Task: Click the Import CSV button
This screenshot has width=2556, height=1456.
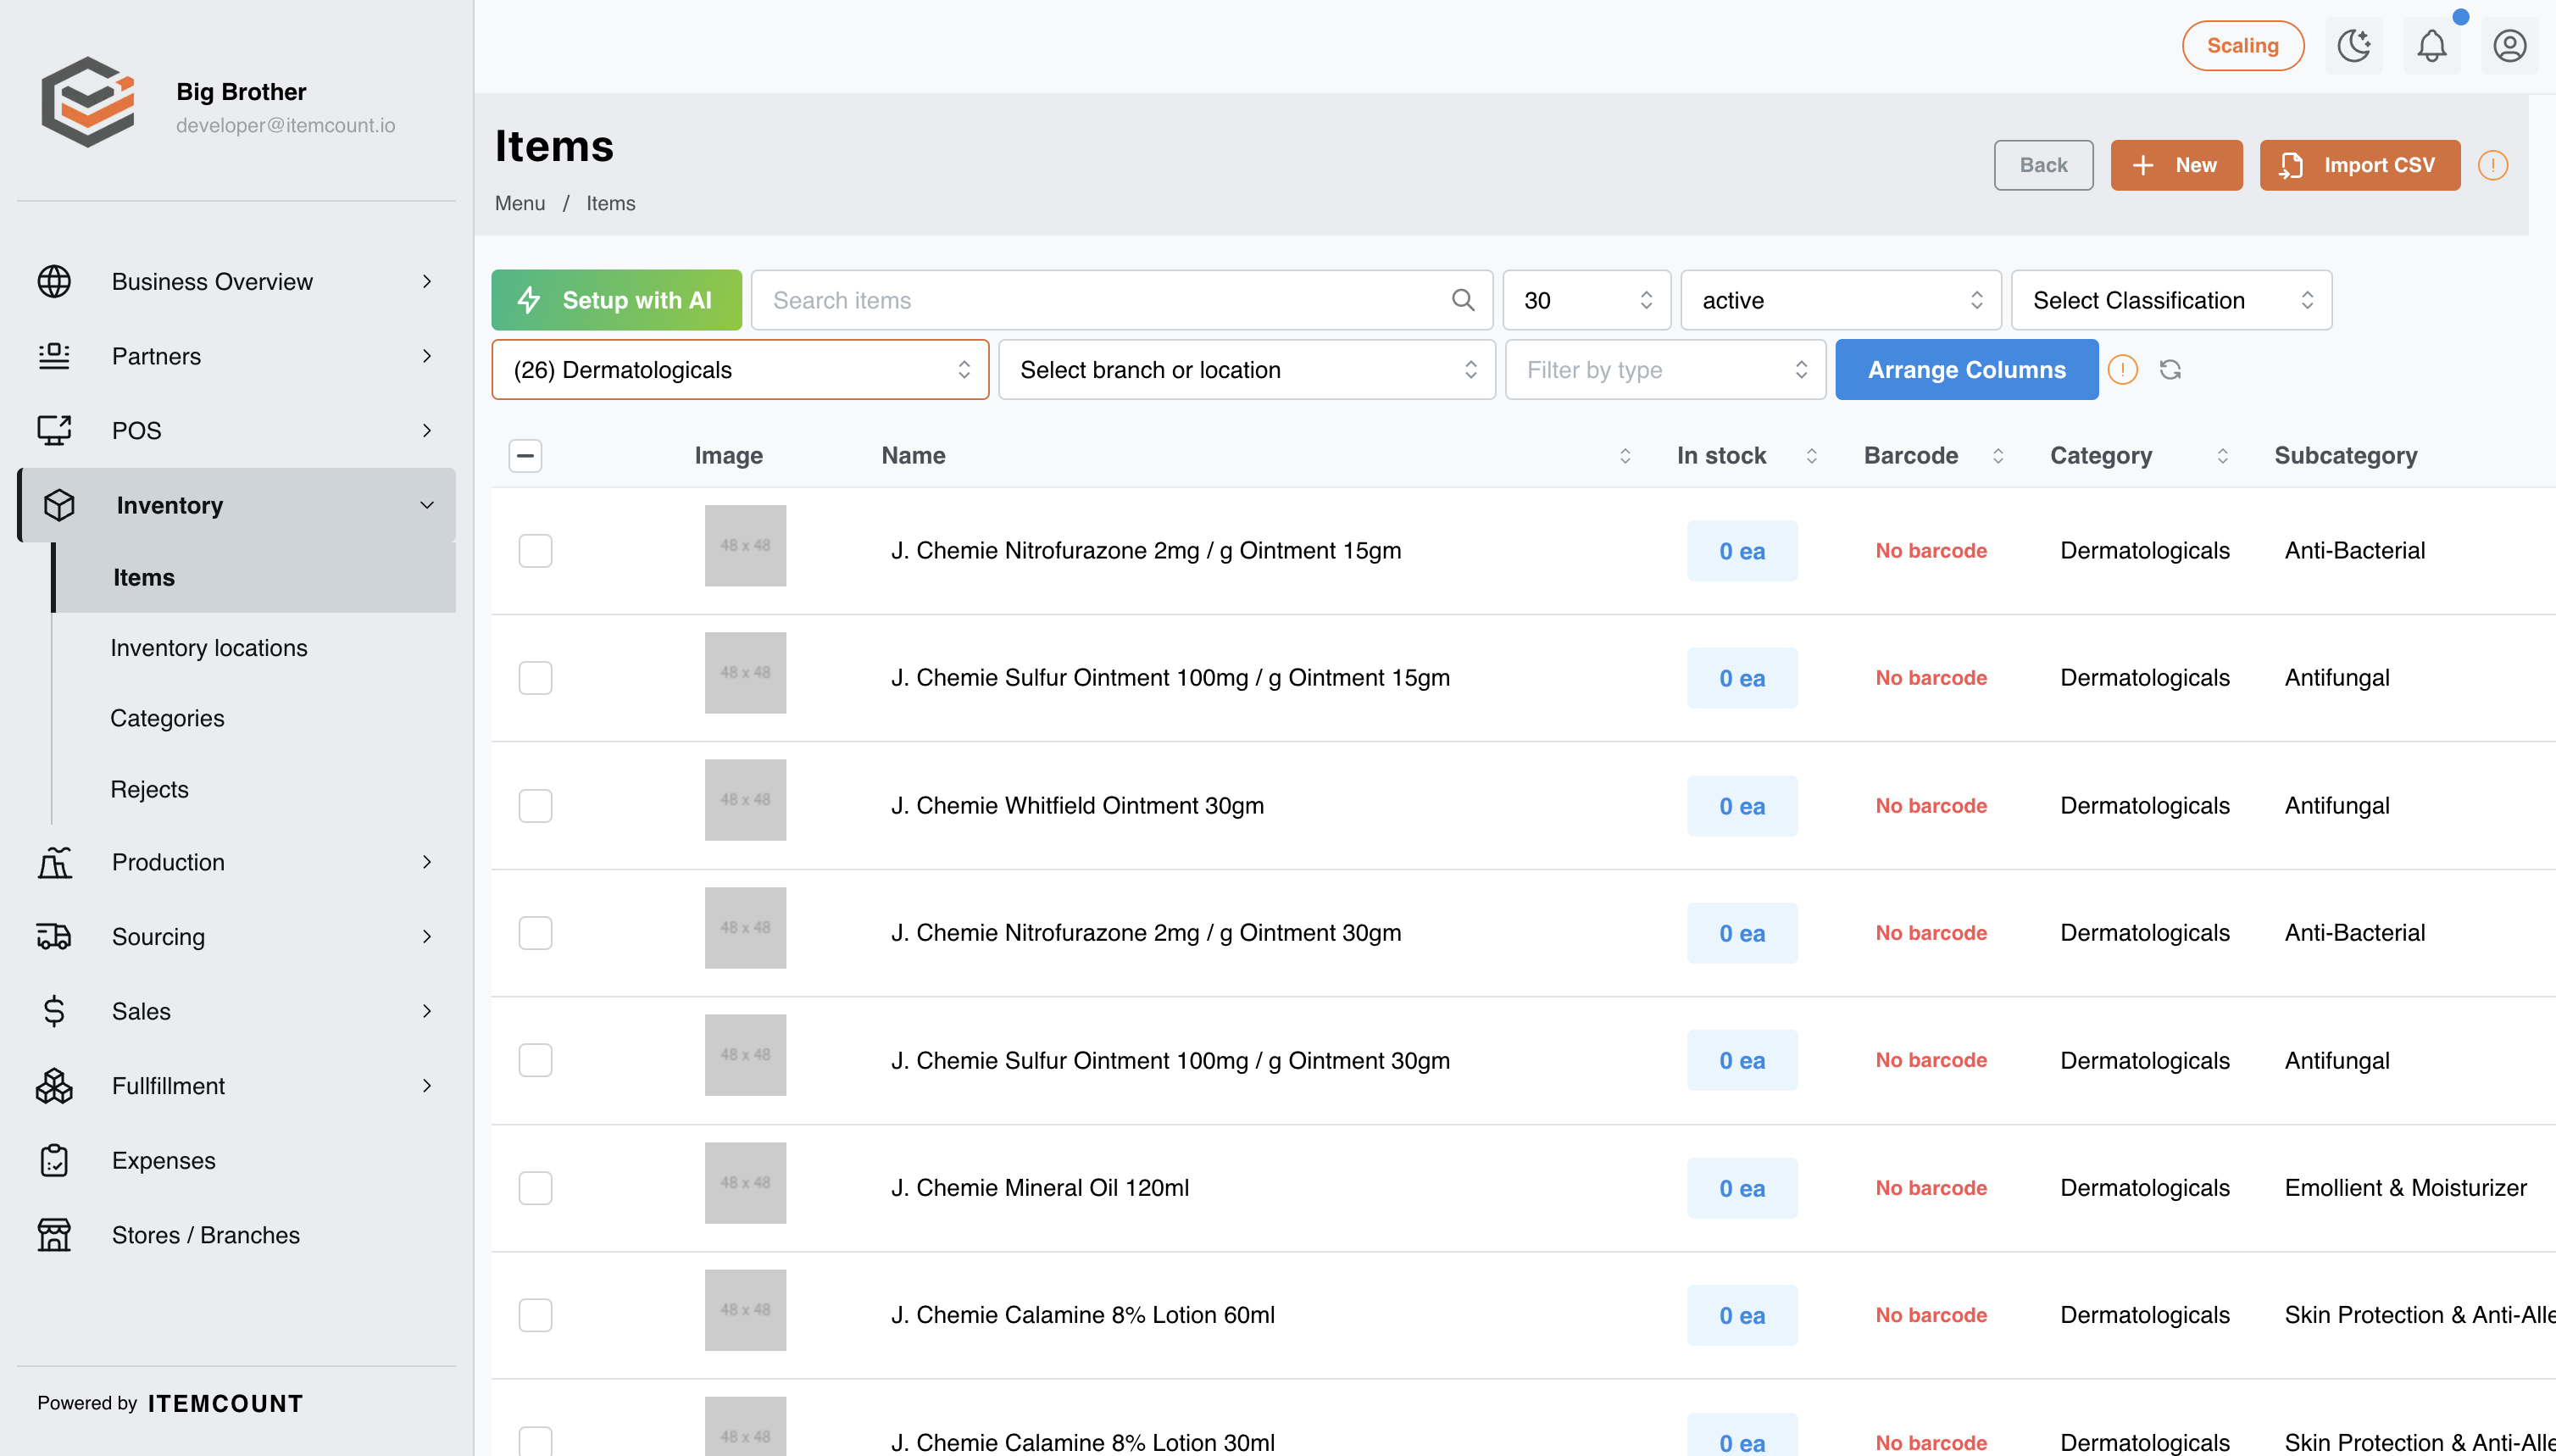Action: [2360, 165]
